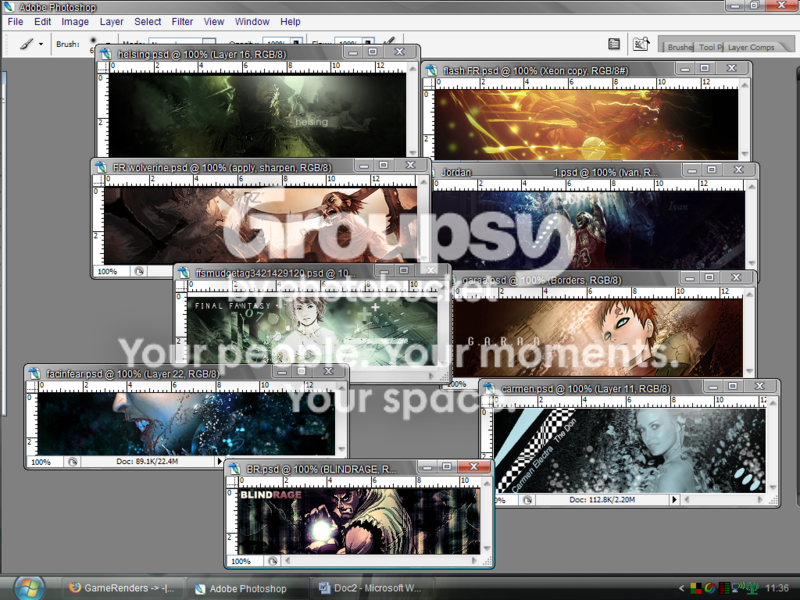Viewport: 800px width, 600px height.
Task: Open the Go to Bridge icon
Action: tap(641, 44)
